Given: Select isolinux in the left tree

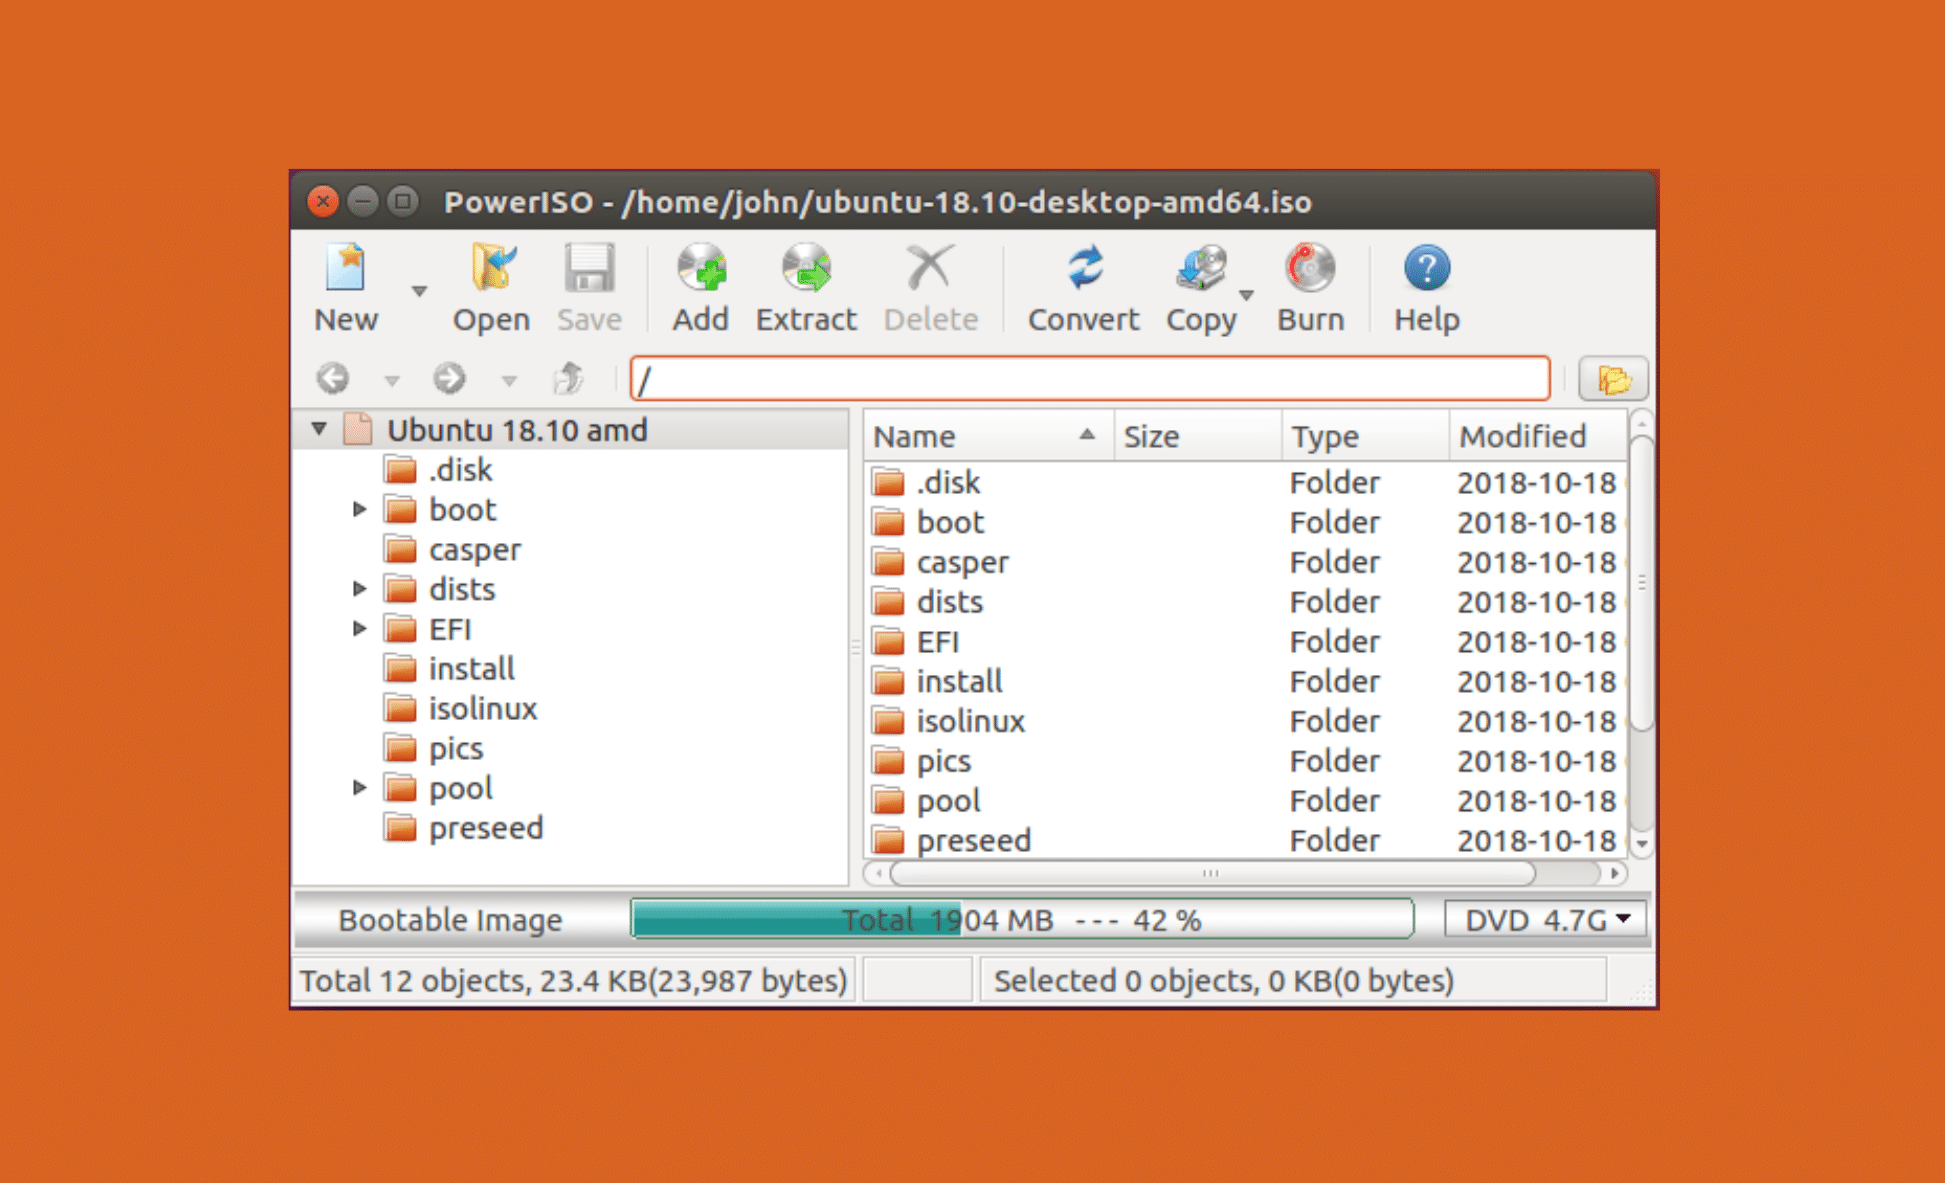Looking at the screenshot, I should (x=461, y=709).
